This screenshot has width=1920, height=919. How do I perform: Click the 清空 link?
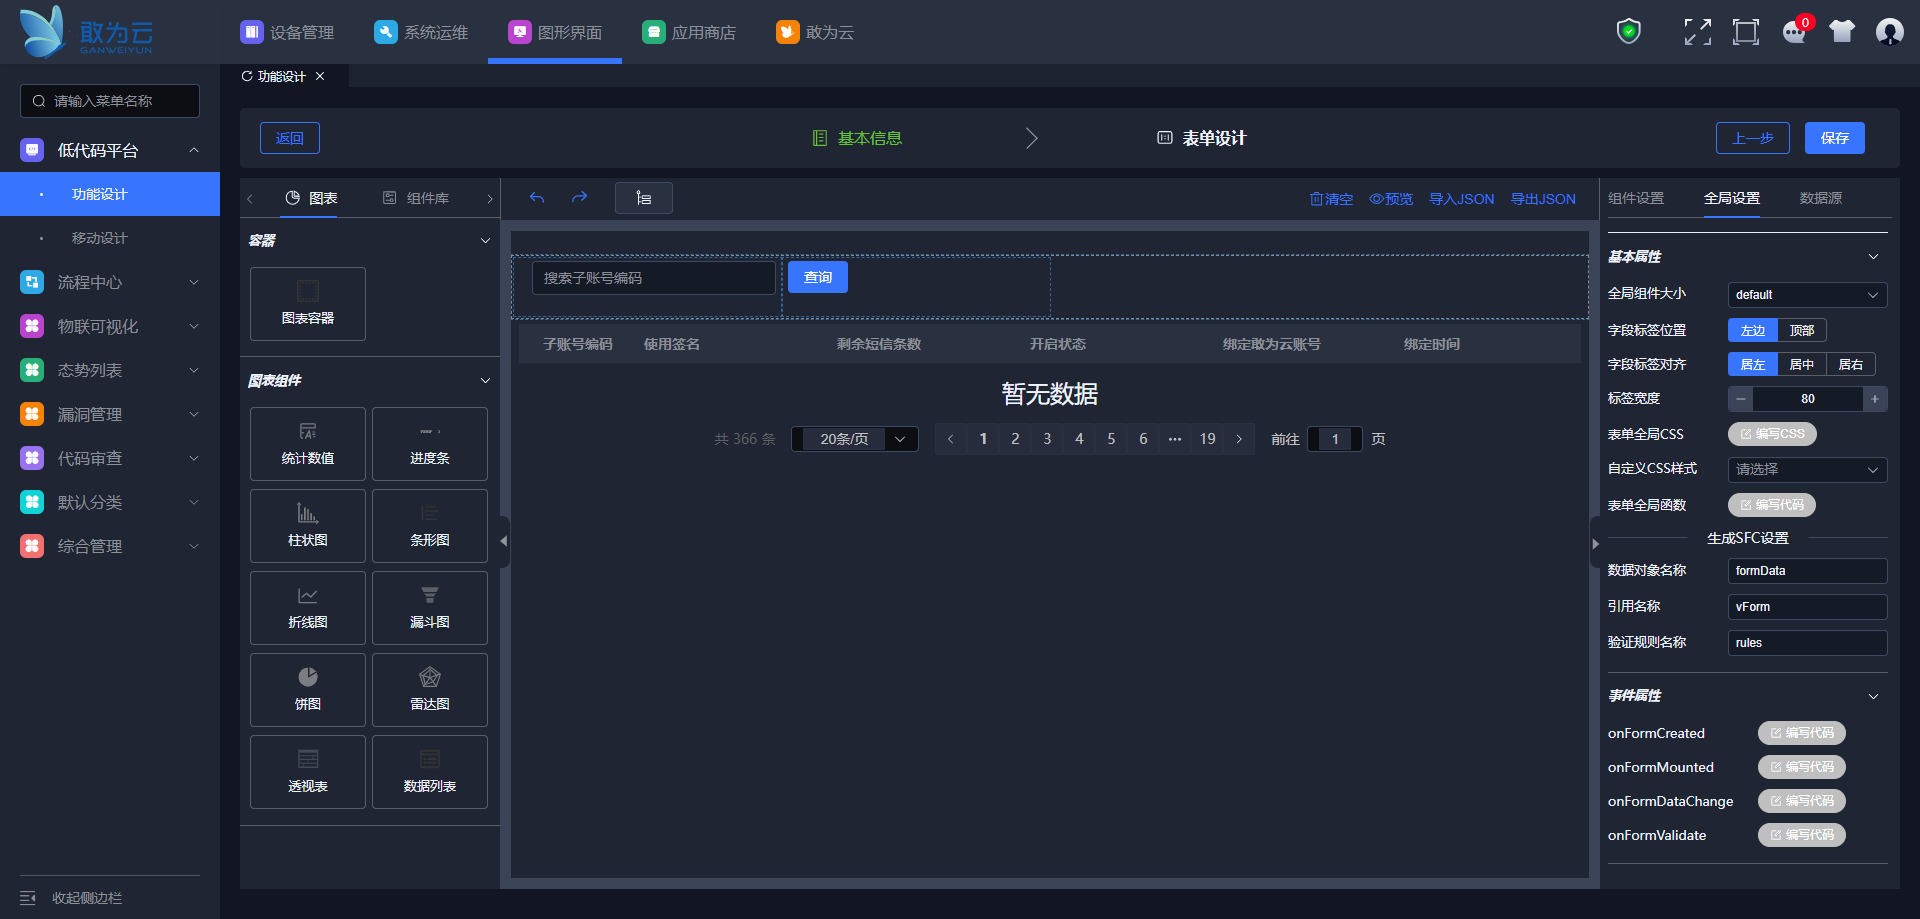(x=1331, y=199)
